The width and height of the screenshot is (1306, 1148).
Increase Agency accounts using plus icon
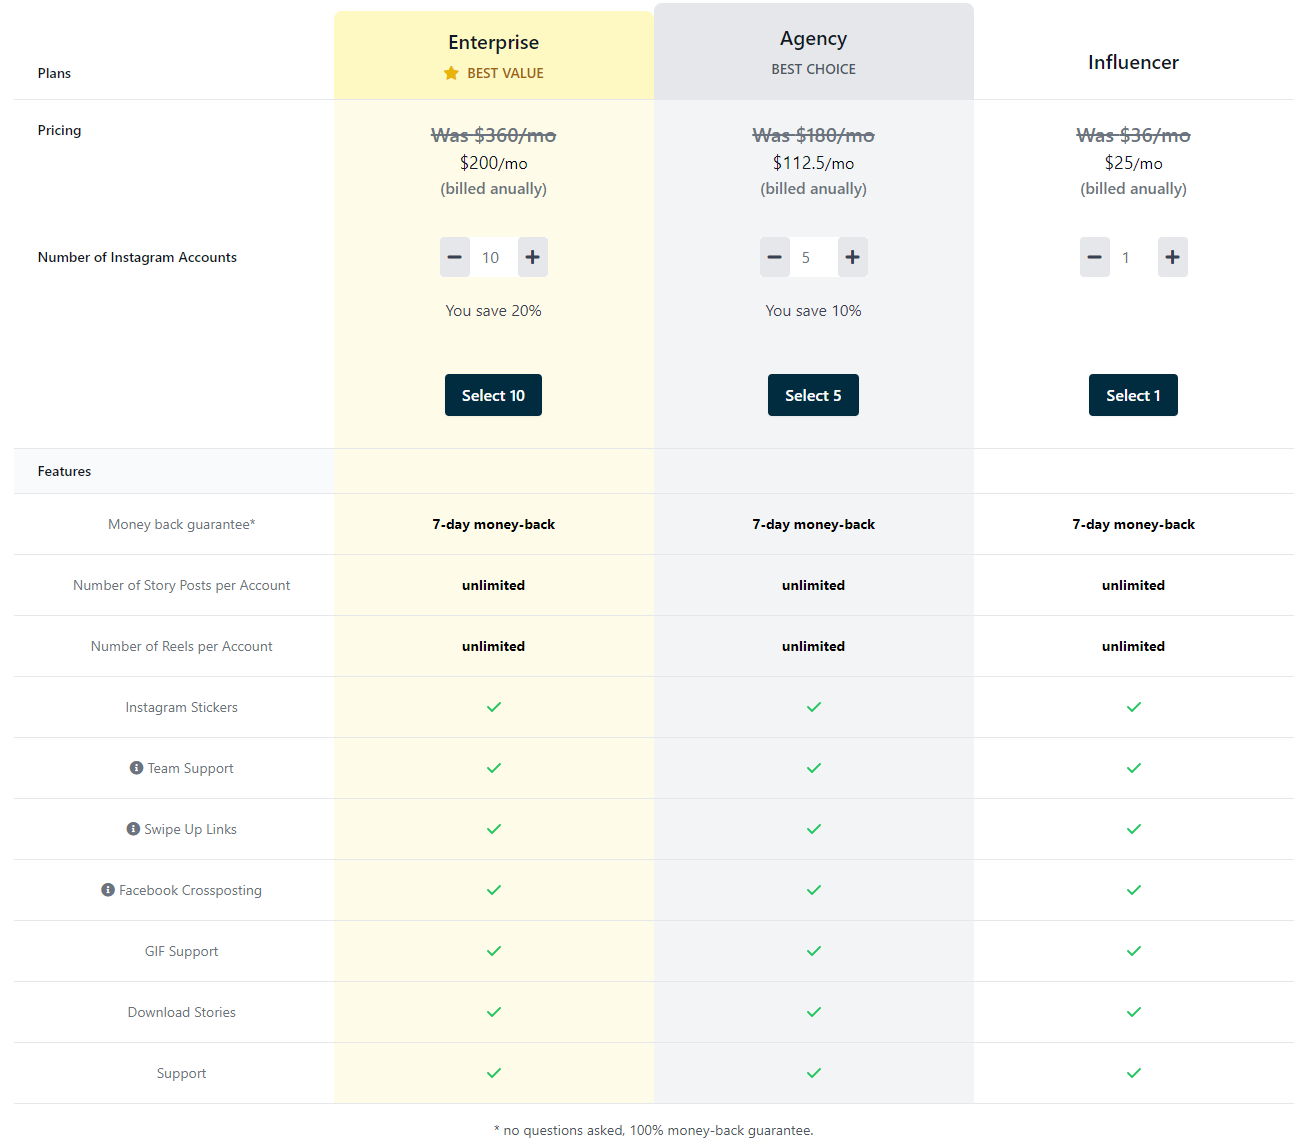coord(853,257)
